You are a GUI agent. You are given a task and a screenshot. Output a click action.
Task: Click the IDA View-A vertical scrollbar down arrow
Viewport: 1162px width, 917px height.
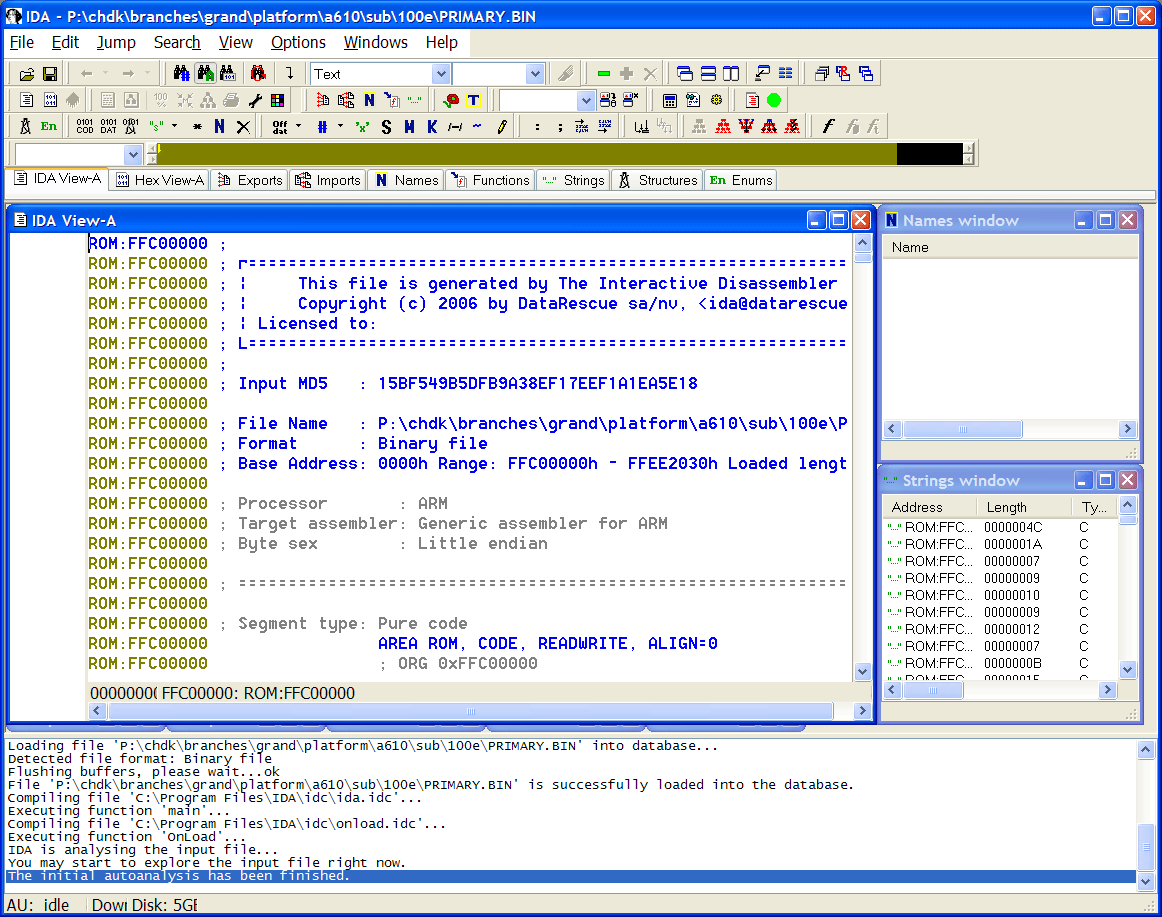(x=862, y=672)
